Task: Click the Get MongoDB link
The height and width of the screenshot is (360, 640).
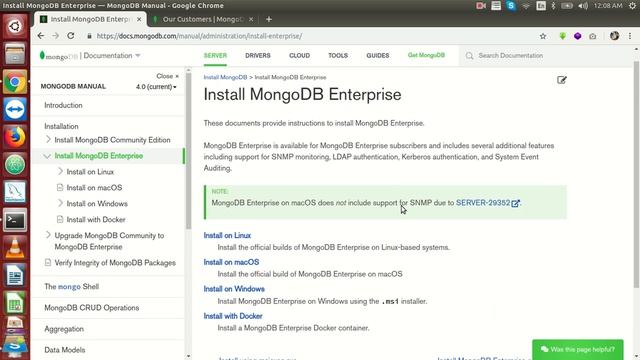Action: [x=426, y=55]
